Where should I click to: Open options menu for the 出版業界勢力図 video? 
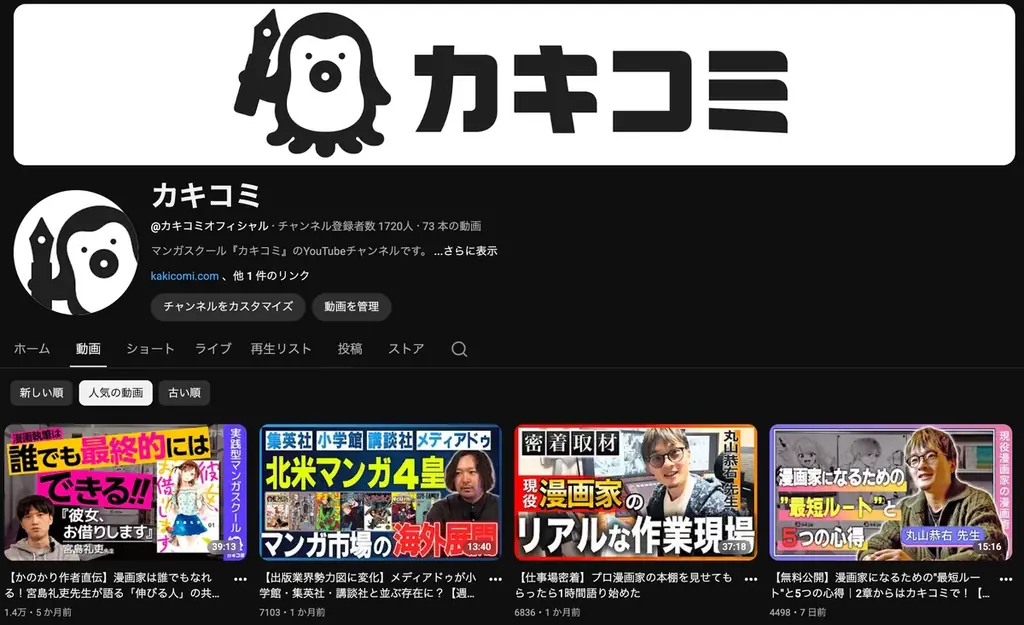coord(496,579)
